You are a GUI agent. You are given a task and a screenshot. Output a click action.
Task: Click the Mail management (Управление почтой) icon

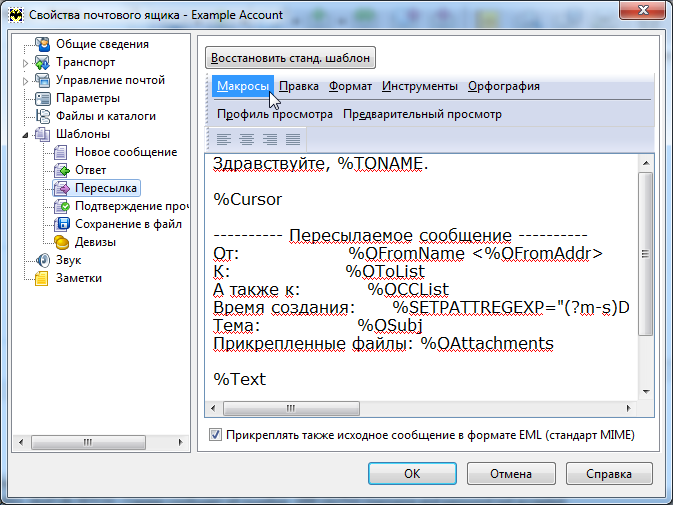42,80
